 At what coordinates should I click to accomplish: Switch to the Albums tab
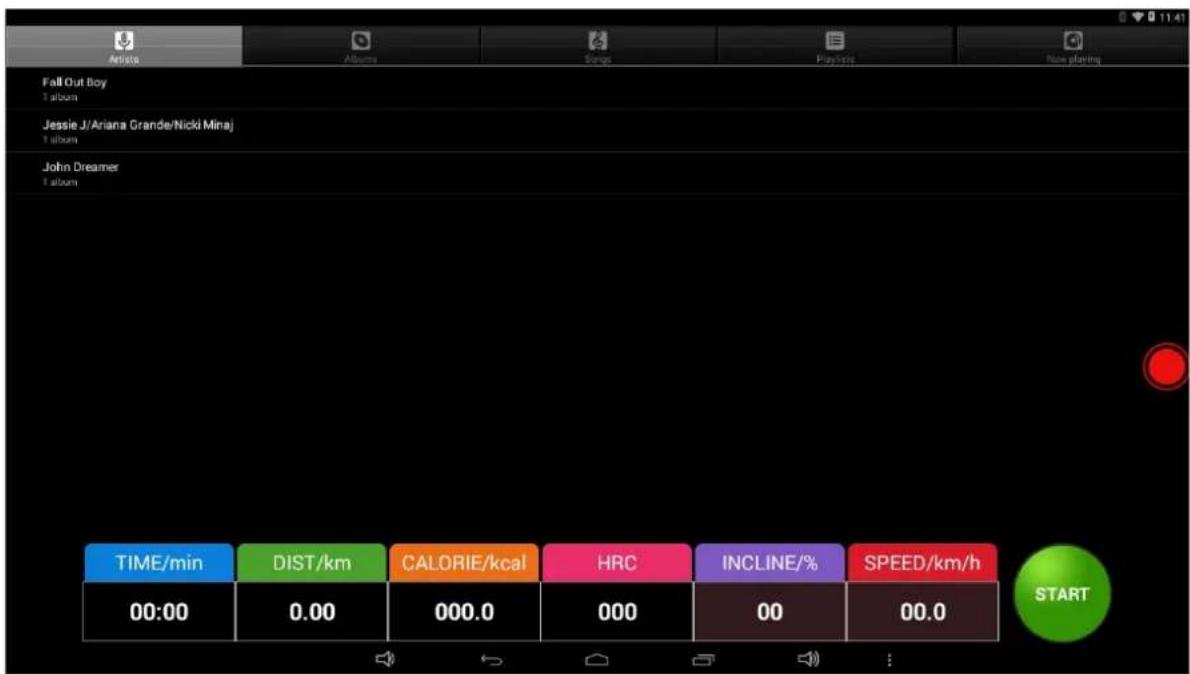click(x=361, y=46)
